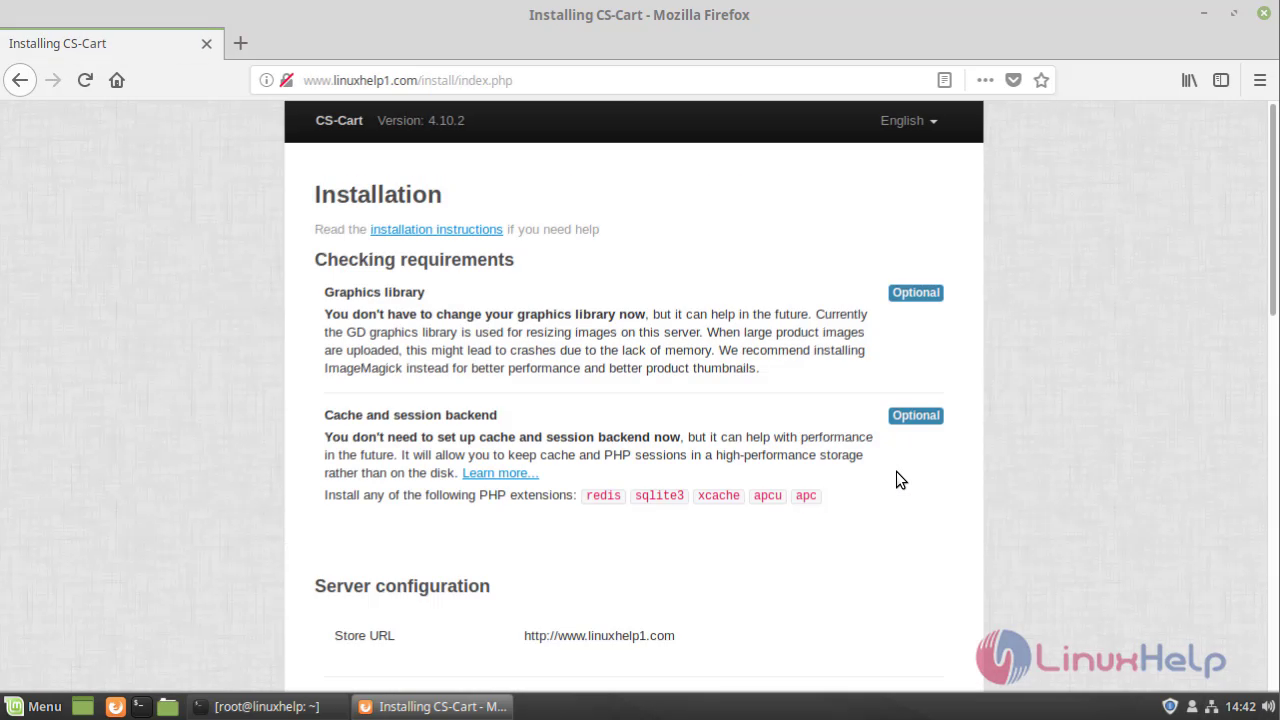Launch terminal from taskbar launcher
The width and height of the screenshot is (1280, 720).
tap(141, 706)
